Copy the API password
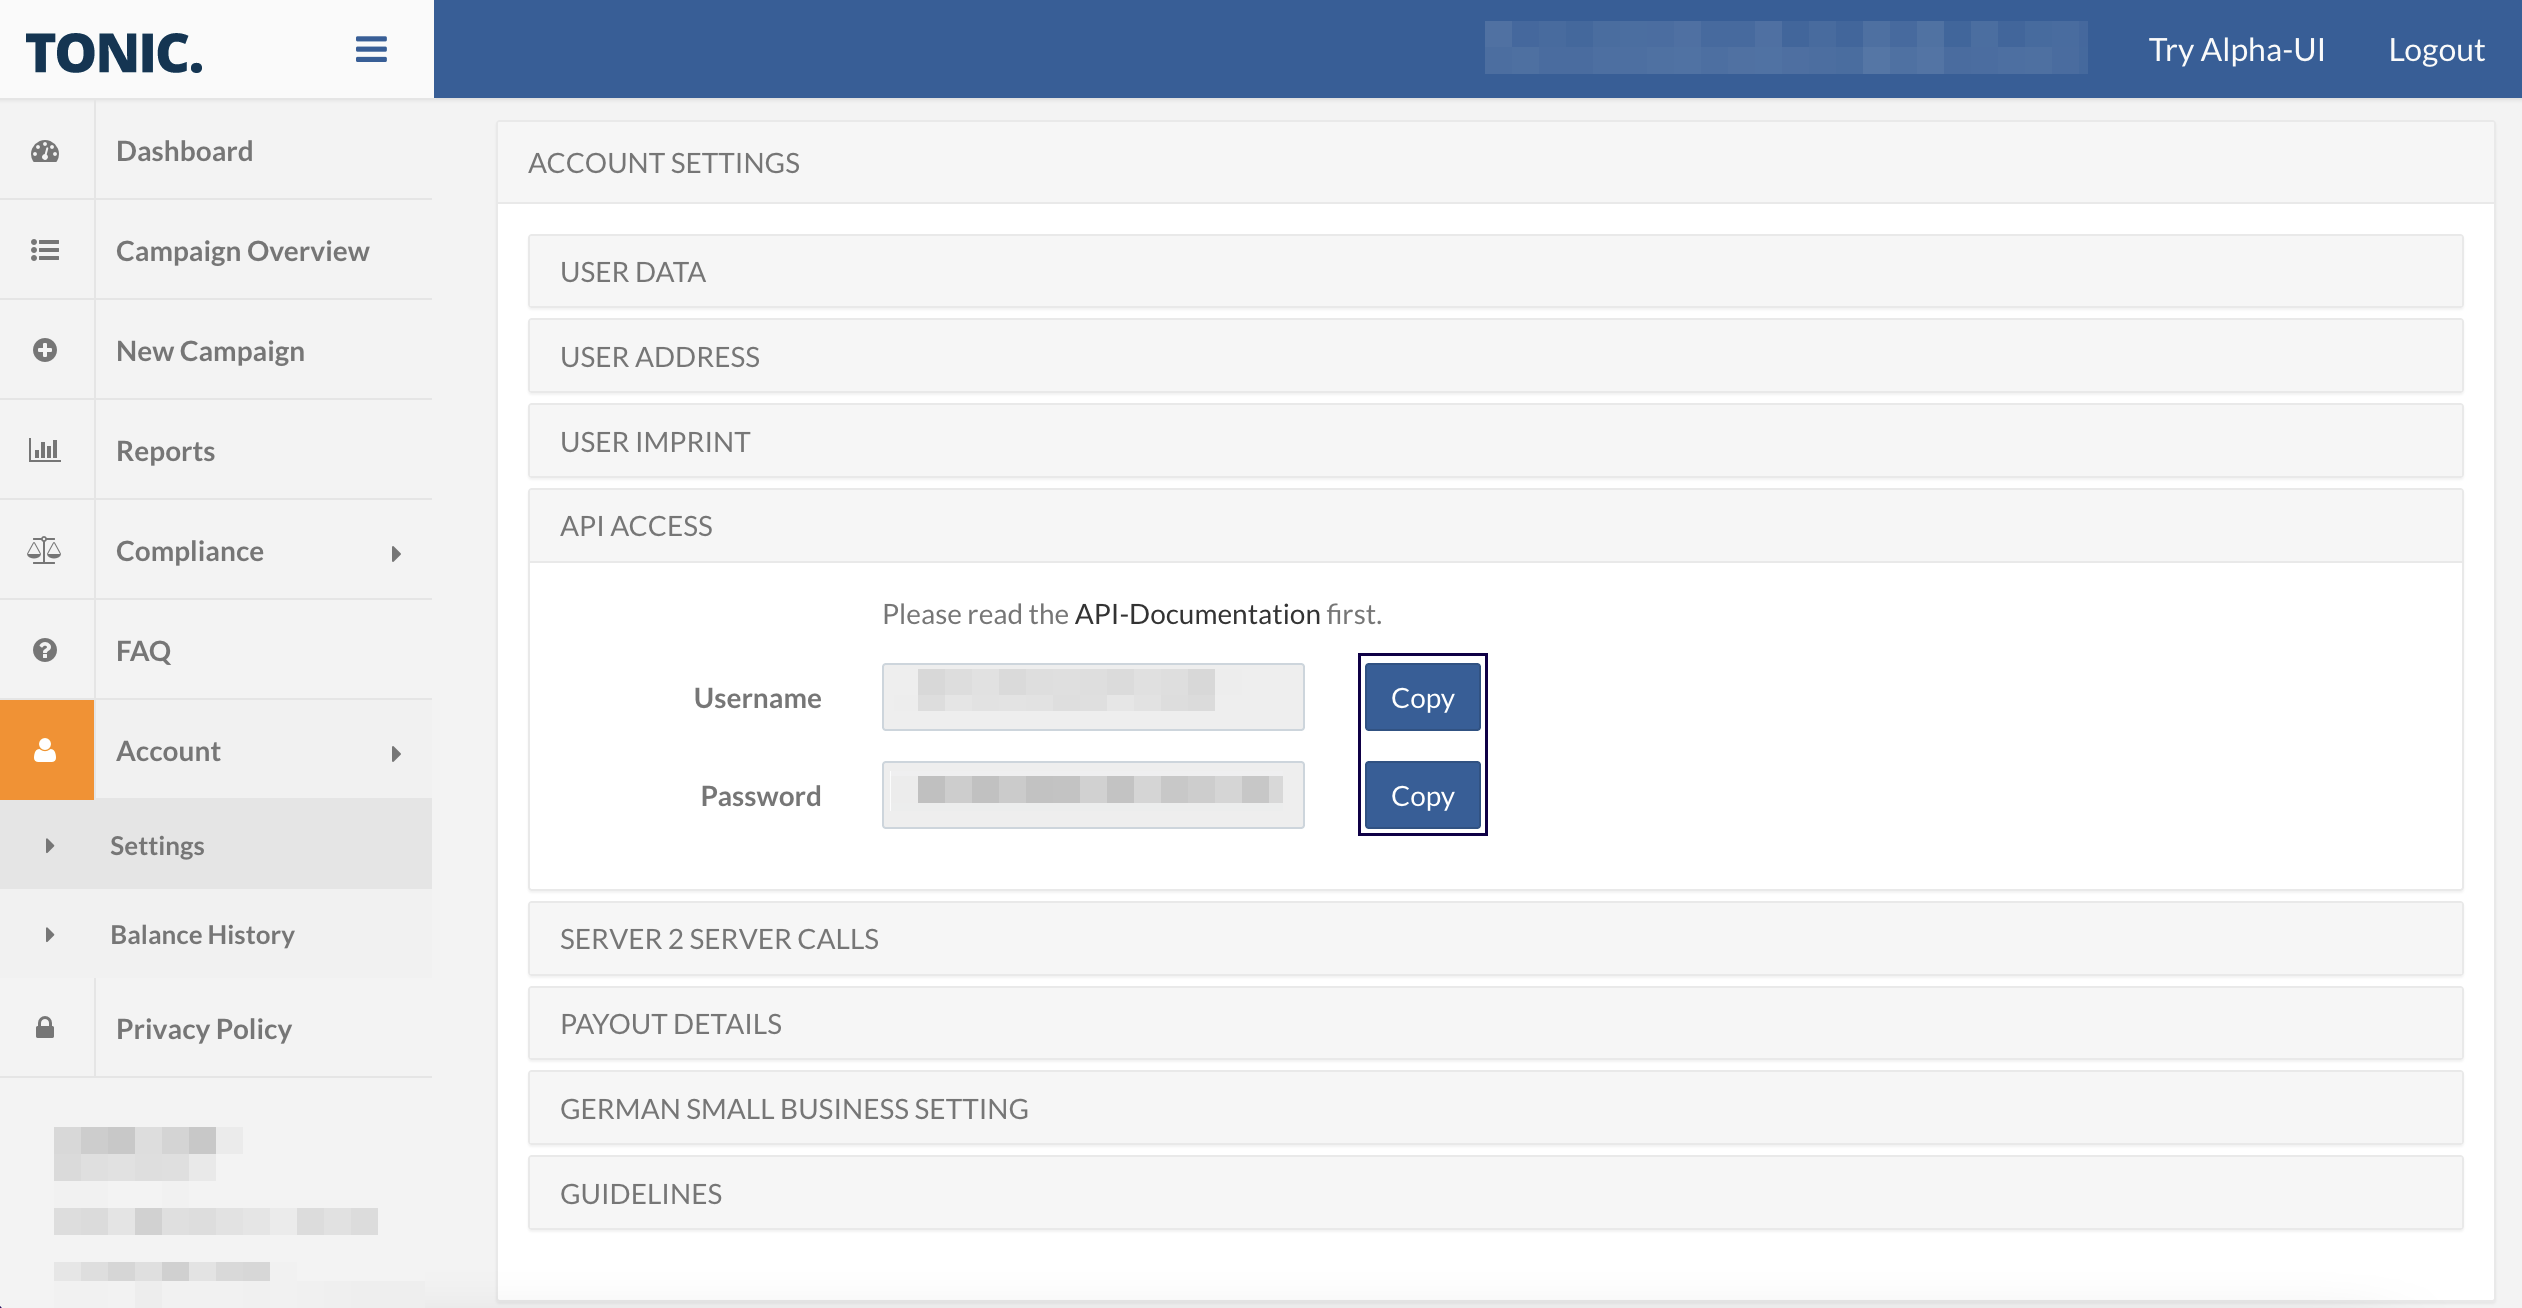The width and height of the screenshot is (2522, 1308). 1421,795
